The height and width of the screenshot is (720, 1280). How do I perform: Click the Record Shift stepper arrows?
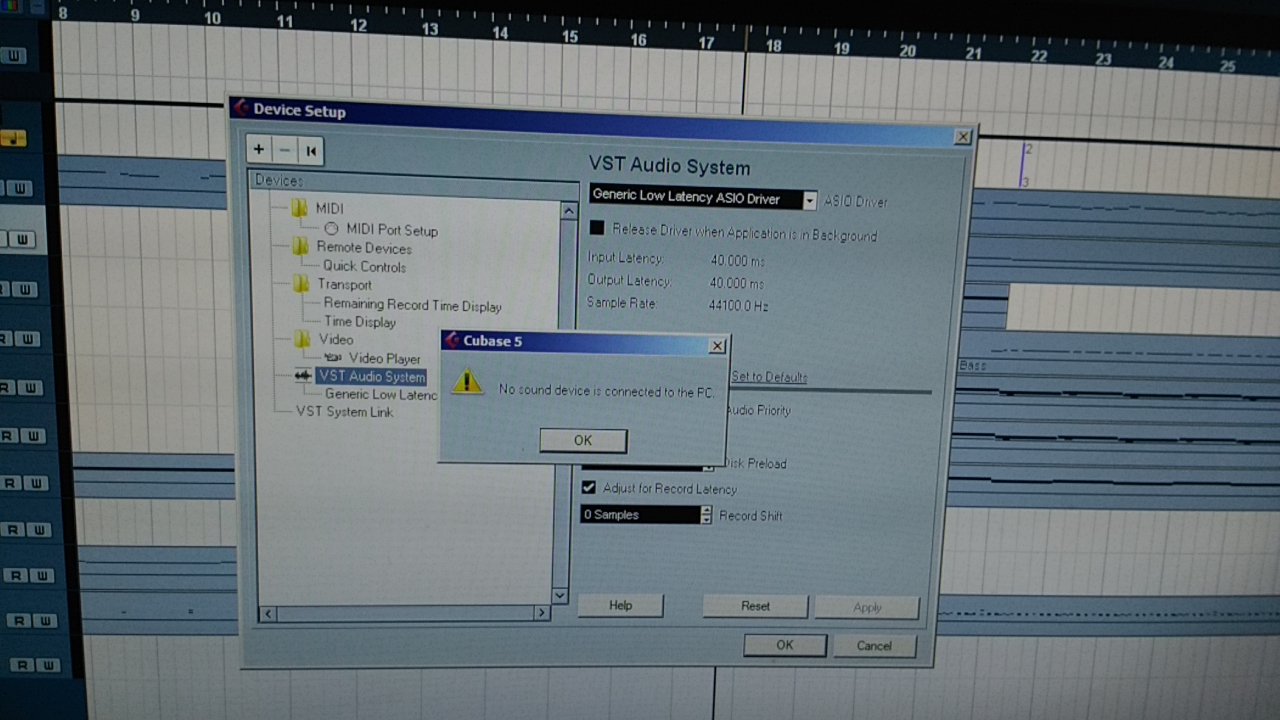[x=706, y=515]
